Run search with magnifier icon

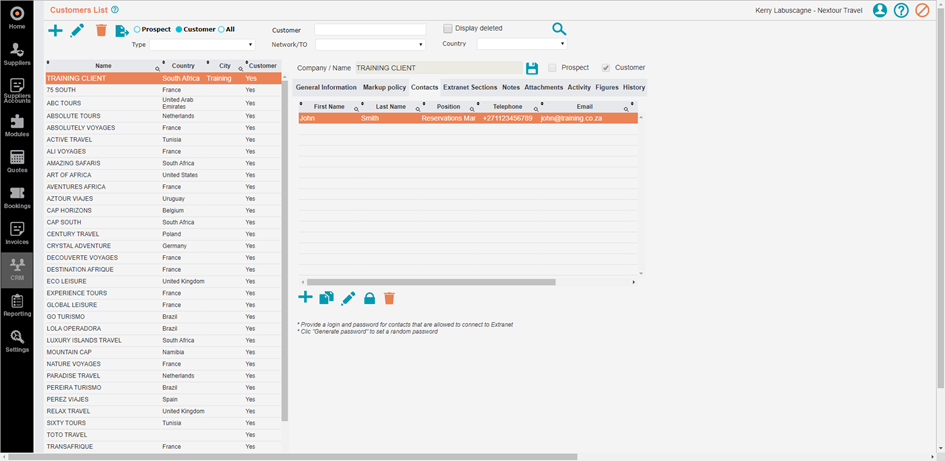point(559,29)
